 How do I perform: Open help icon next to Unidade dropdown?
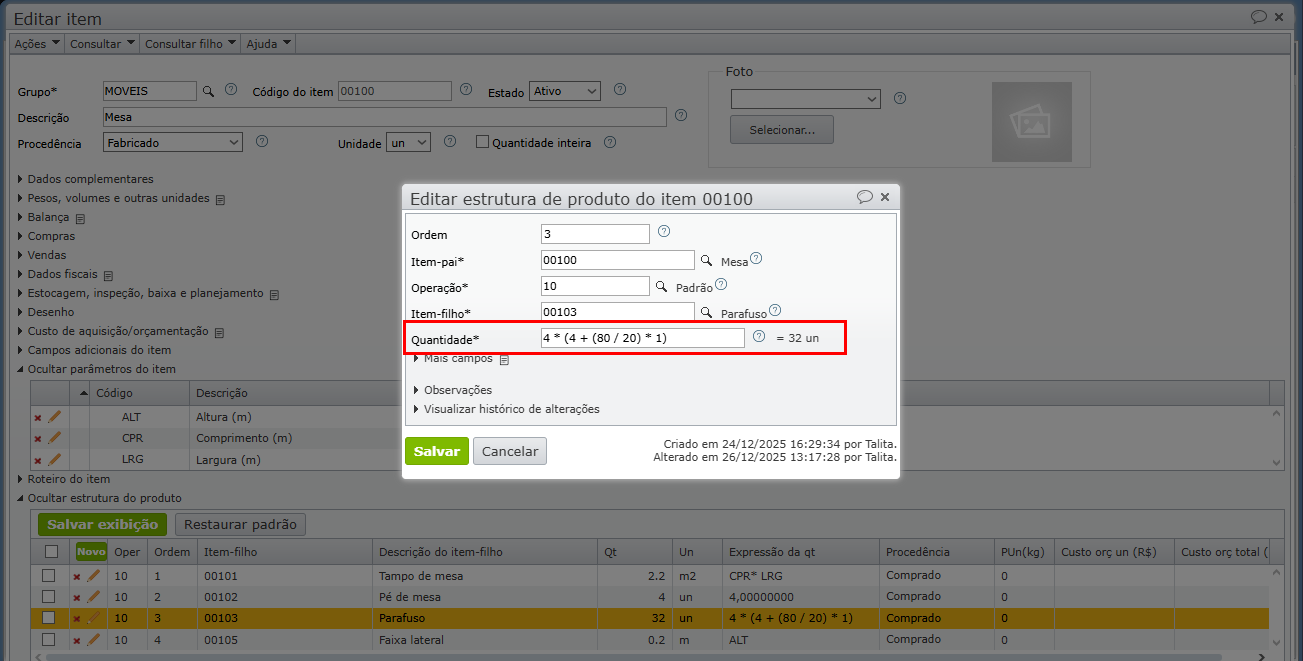[450, 141]
